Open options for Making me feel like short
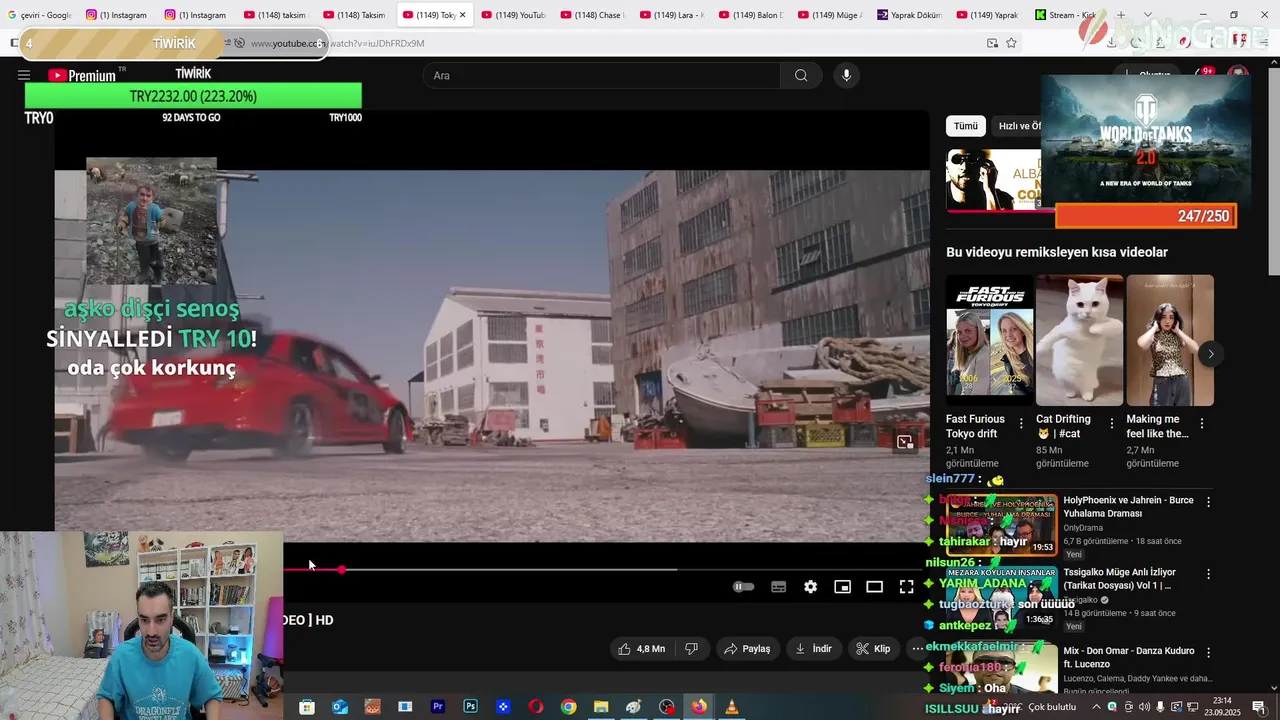 [1201, 424]
